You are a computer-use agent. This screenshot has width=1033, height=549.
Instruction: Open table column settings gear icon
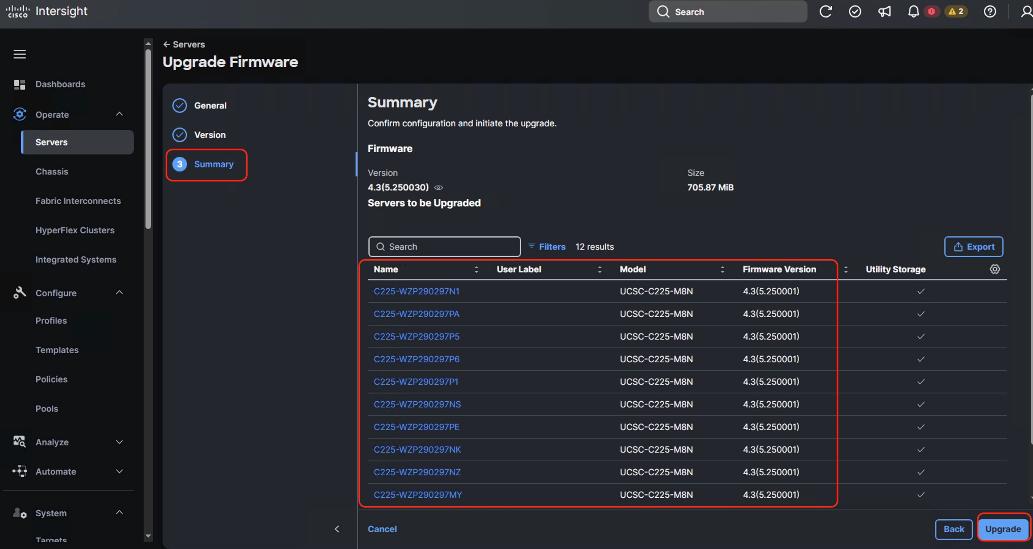click(994, 269)
